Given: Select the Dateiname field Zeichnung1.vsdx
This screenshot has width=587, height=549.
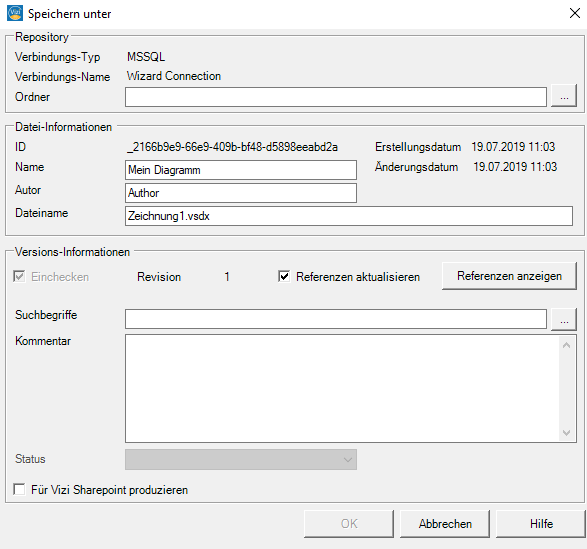Looking at the screenshot, I should 349,216.
